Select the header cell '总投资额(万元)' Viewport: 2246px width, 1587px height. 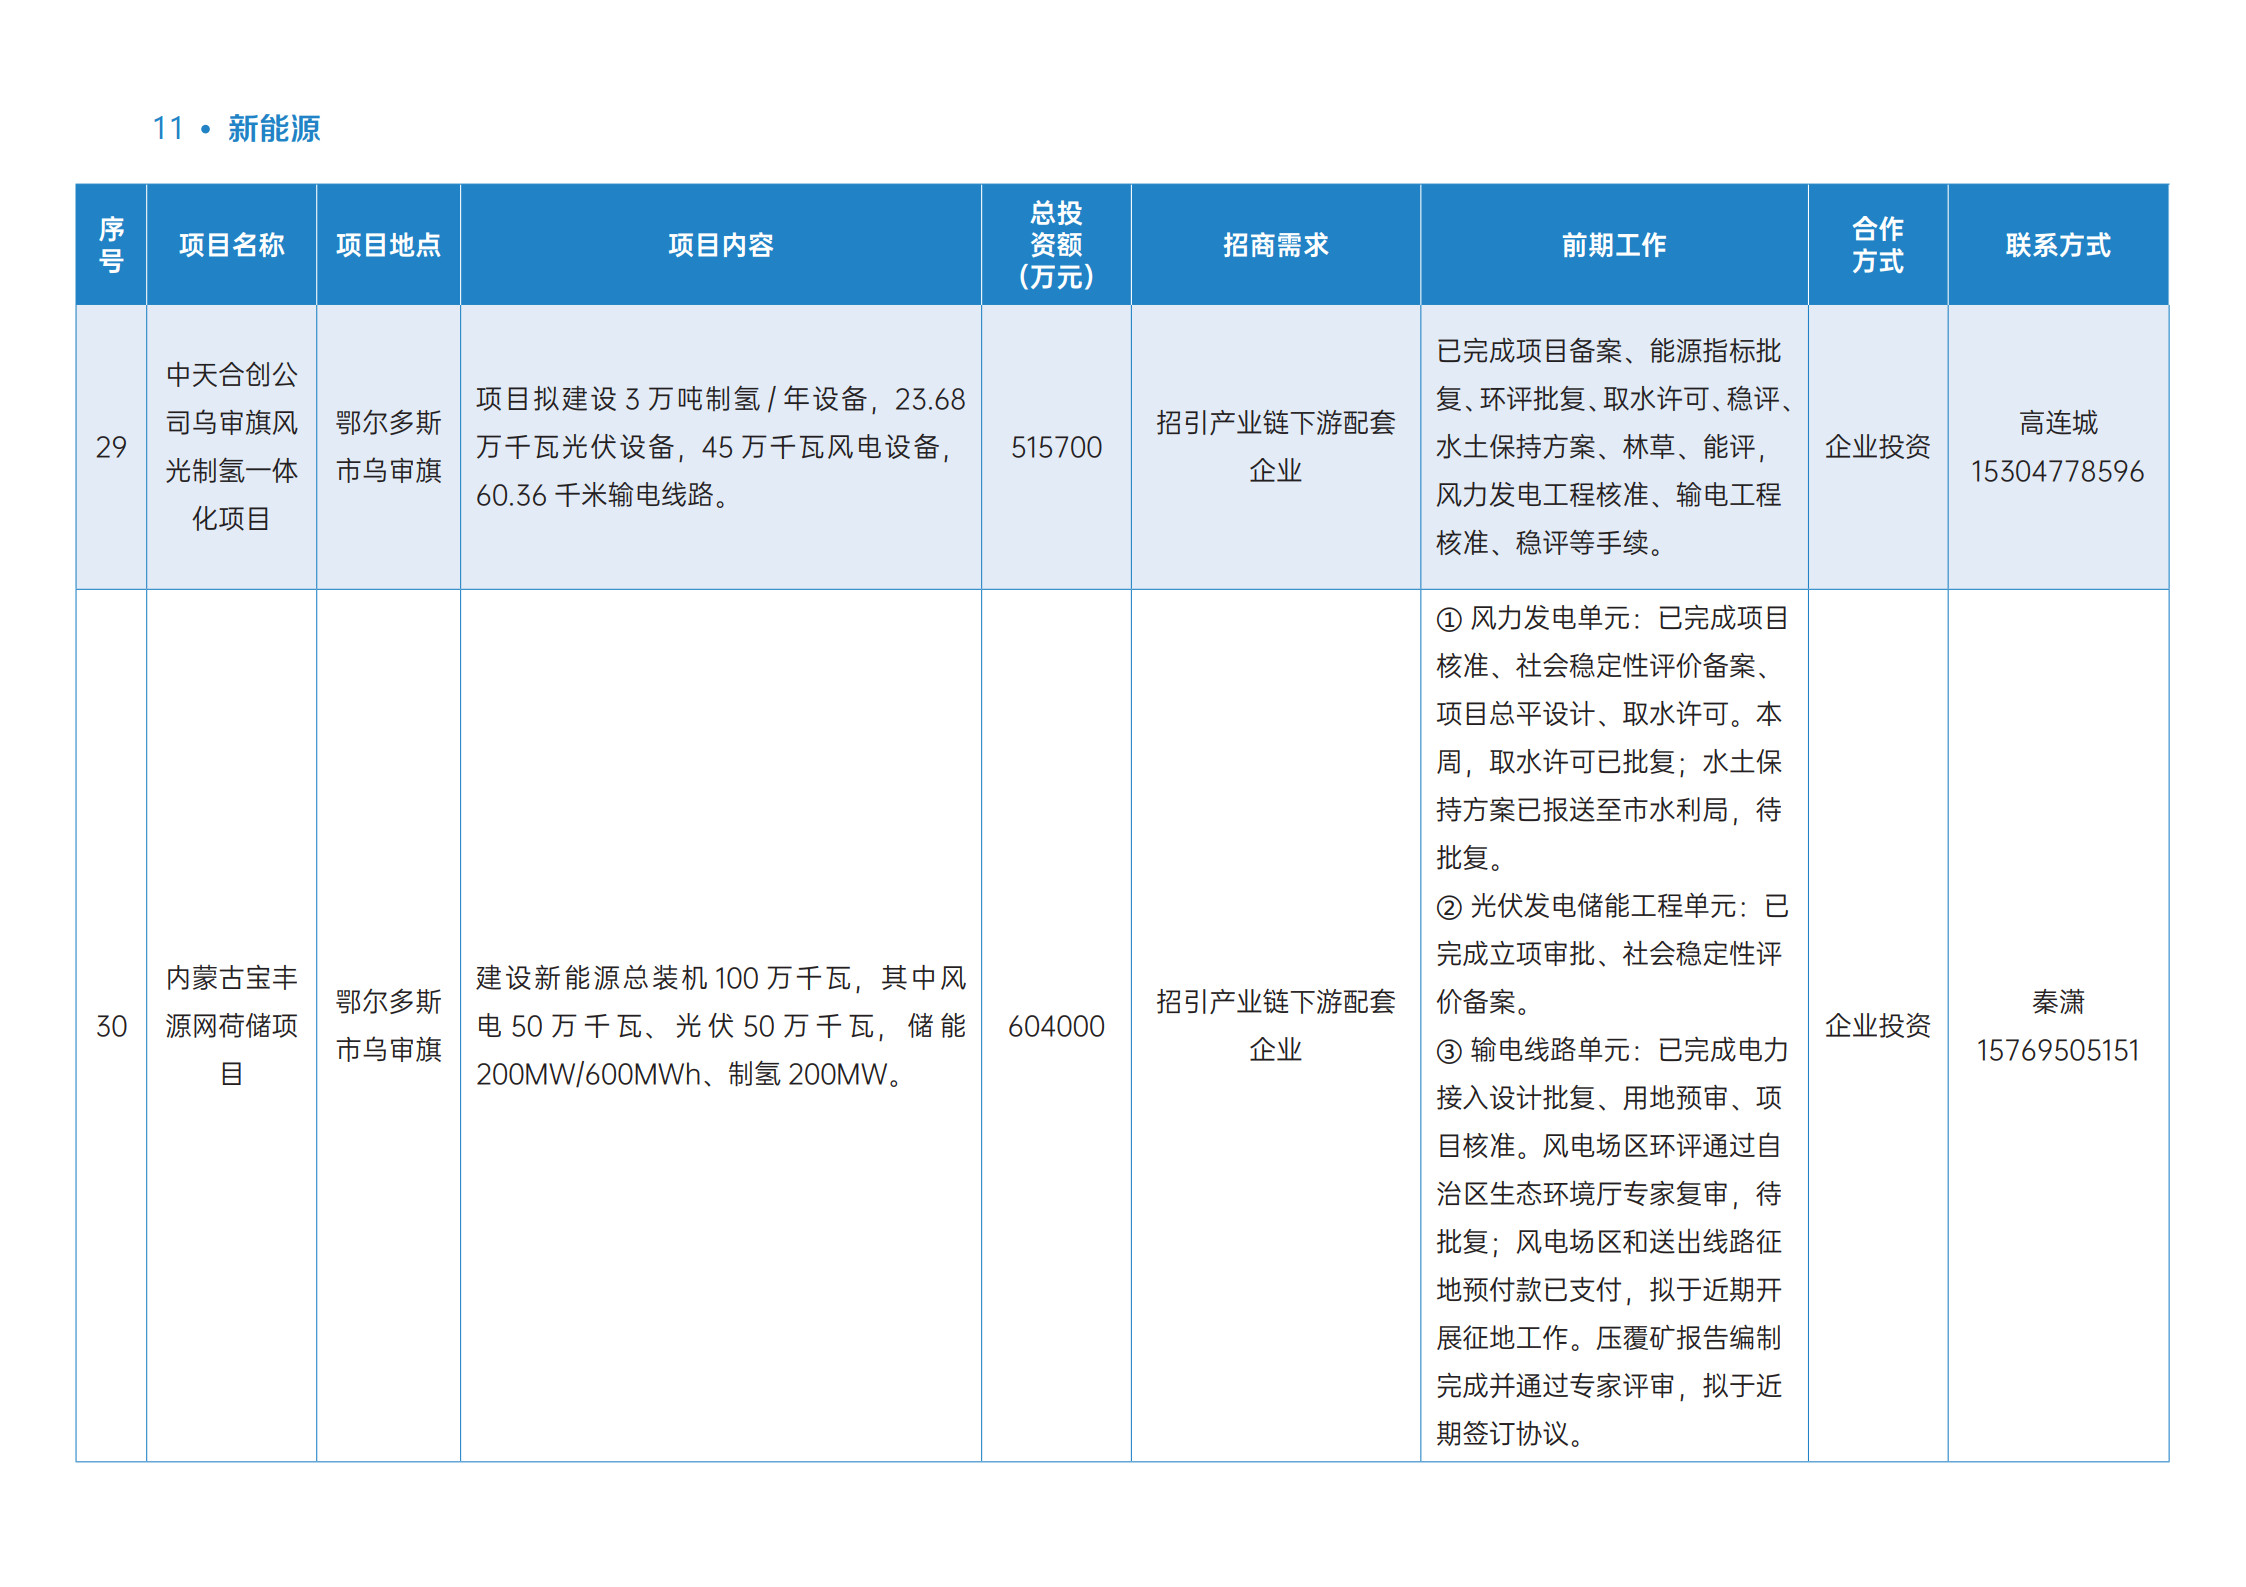click(1056, 245)
